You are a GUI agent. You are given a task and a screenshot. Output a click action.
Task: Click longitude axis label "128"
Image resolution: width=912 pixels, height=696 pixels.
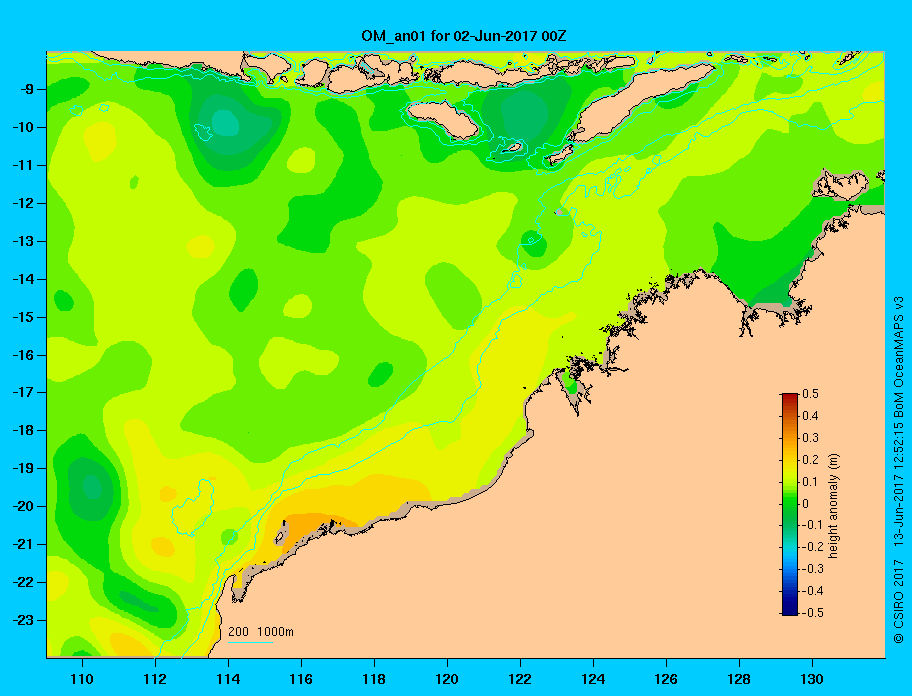[x=739, y=679]
